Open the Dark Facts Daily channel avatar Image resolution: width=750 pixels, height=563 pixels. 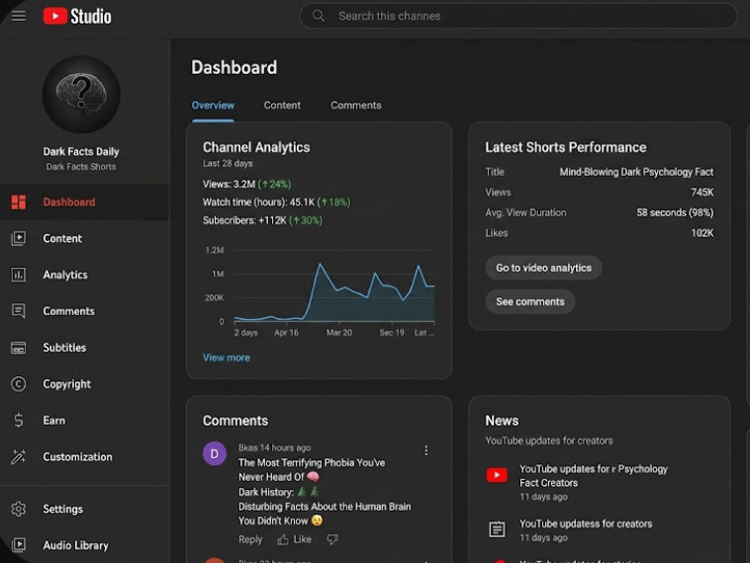pos(81,94)
